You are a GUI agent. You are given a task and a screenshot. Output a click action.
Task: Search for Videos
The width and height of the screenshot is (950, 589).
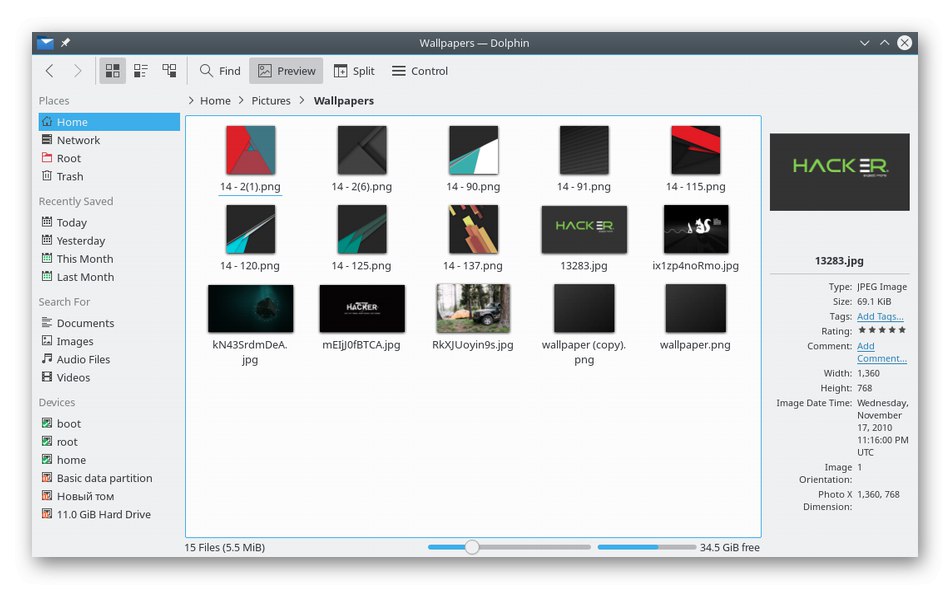coord(109,378)
